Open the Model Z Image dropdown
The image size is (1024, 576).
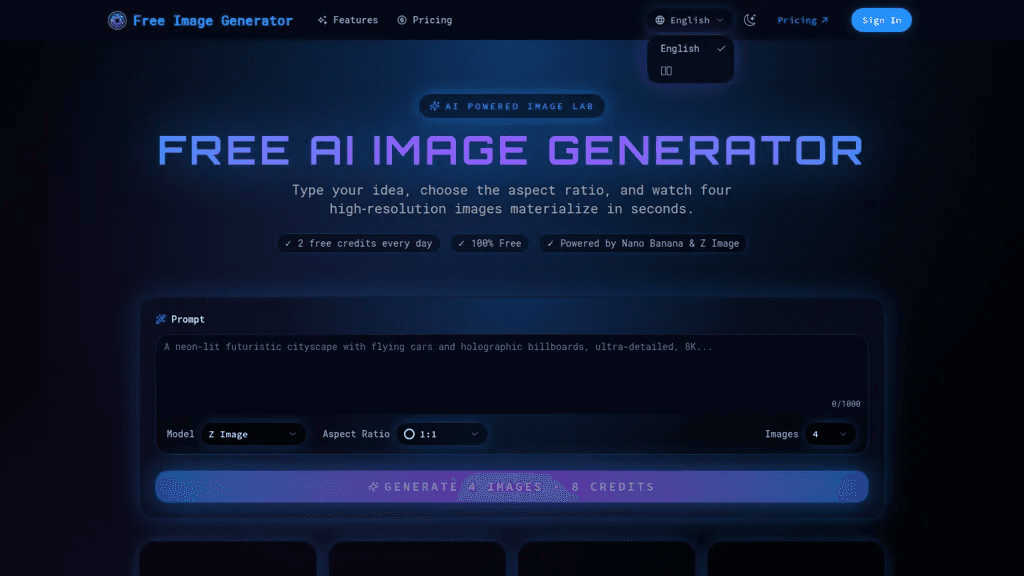(253, 434)
